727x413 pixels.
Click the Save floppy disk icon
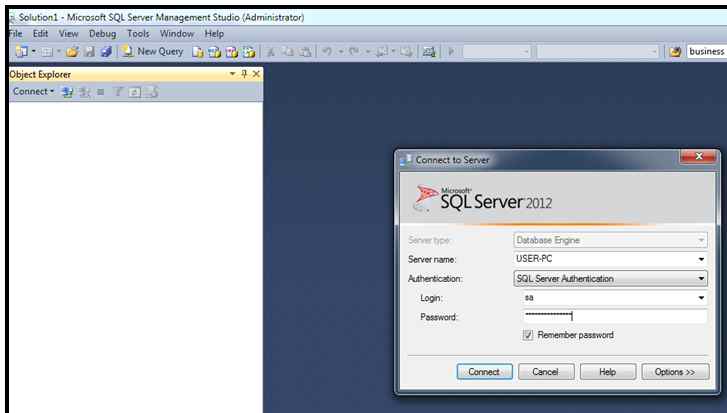coord(89,51)
